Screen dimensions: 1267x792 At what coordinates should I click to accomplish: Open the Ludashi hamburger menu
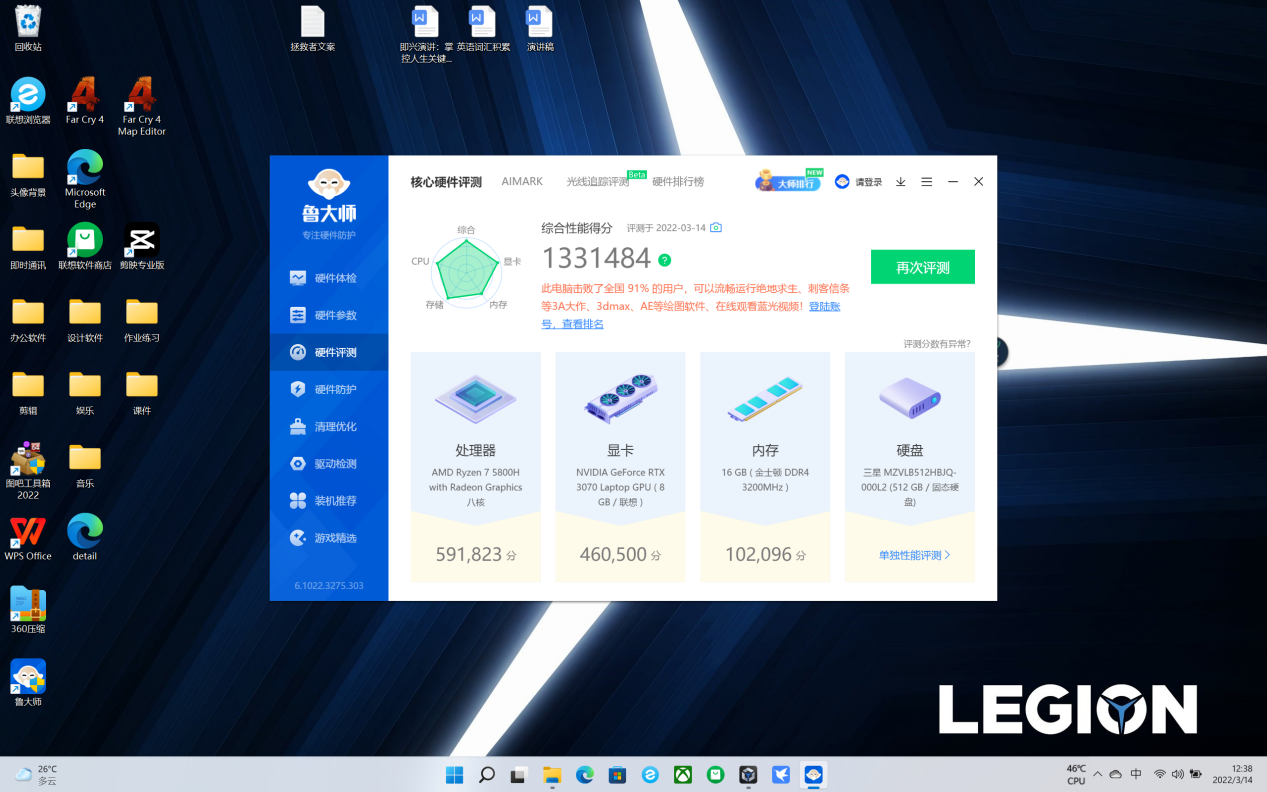927,182
